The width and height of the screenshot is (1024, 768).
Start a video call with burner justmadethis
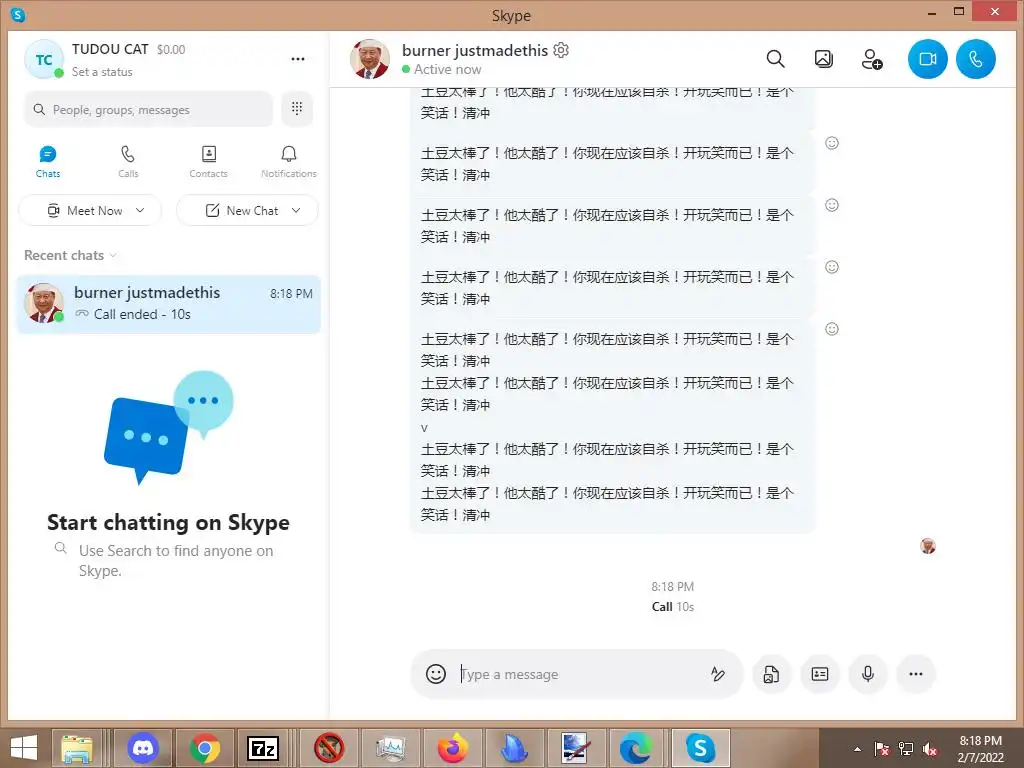coord(927,59)
